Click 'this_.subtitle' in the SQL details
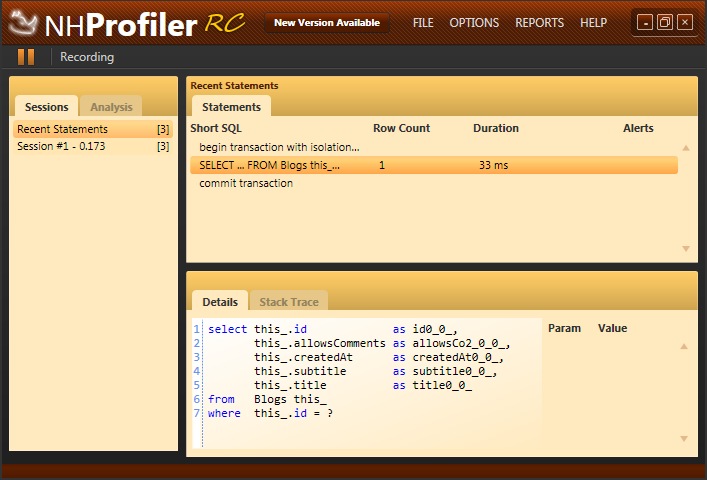The width and height of the screenshot is (707, 480). [300, 371]
